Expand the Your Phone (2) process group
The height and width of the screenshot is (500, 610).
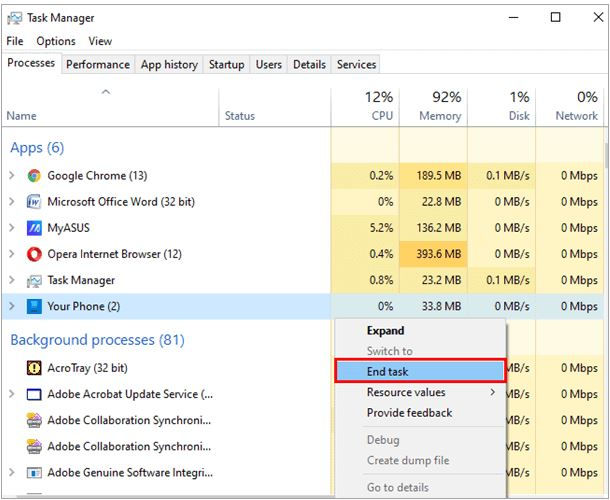pyautogui.click(x=12, y=306)
